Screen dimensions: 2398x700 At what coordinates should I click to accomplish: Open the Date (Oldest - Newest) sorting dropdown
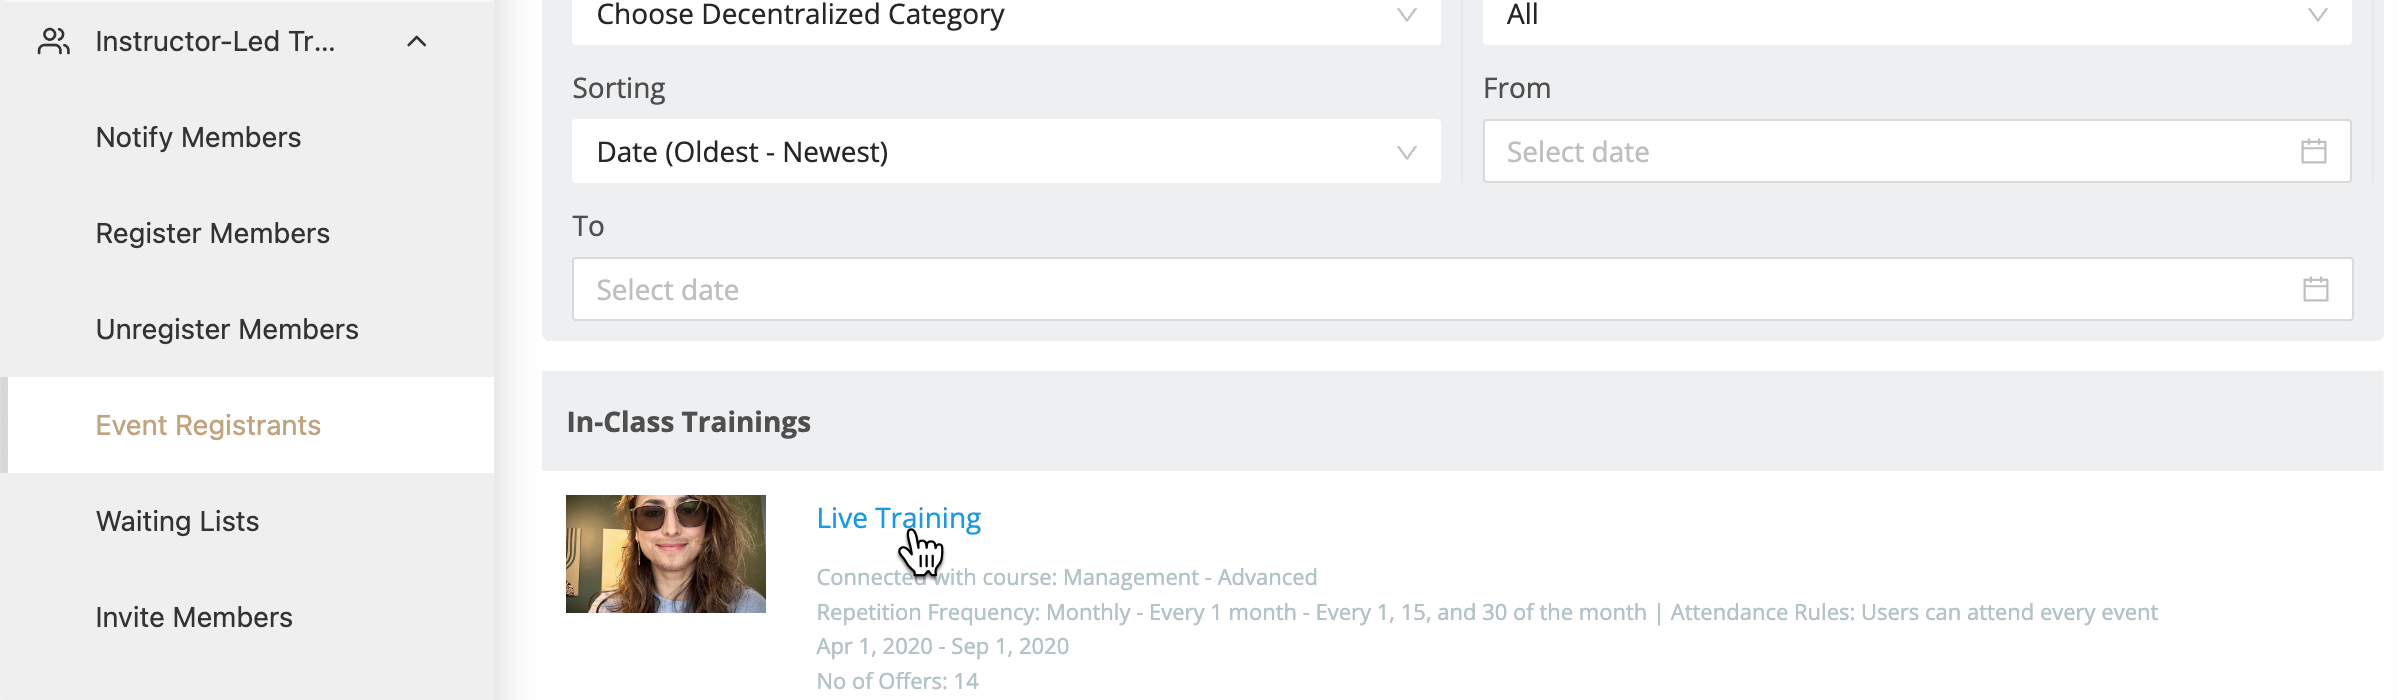1006,151
